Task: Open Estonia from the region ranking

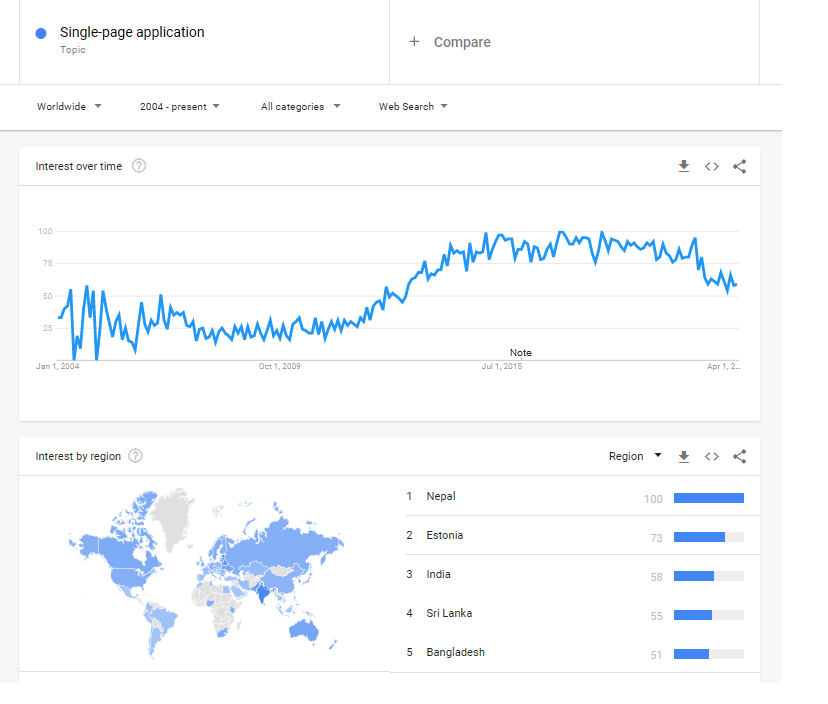Action: pyautogui.click(x=445, y=535)
